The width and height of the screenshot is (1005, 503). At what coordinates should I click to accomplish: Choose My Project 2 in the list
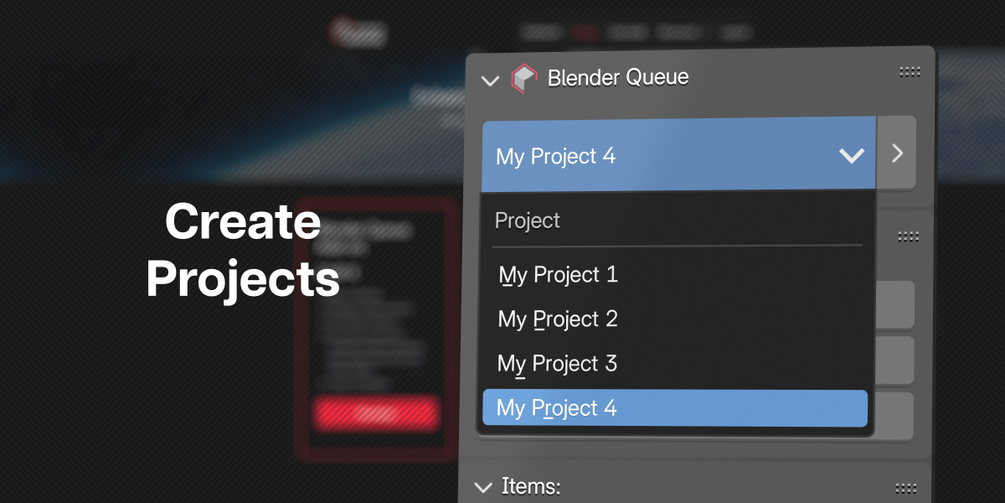tap(558, 320)
